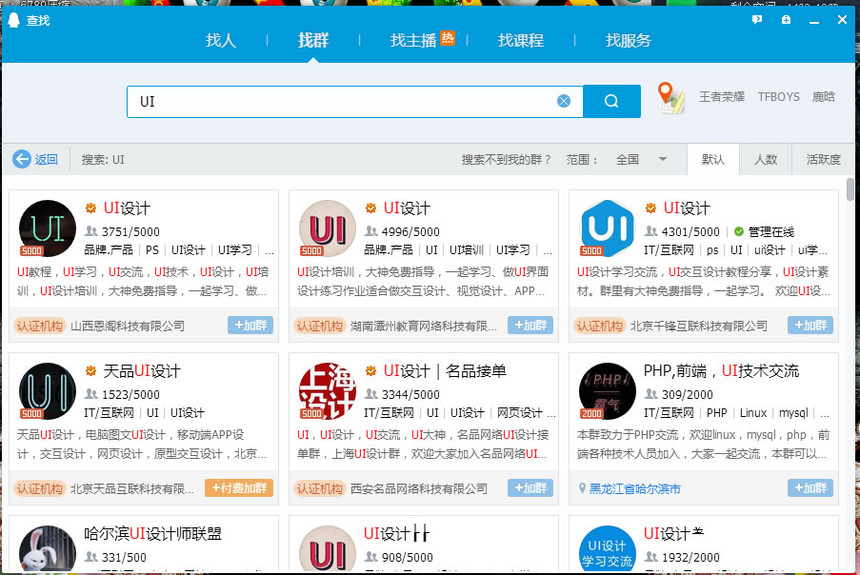This screenshot has height=575, width=860.
Task: Open the feedback speech bubble icon
Action: pos(757,20)
